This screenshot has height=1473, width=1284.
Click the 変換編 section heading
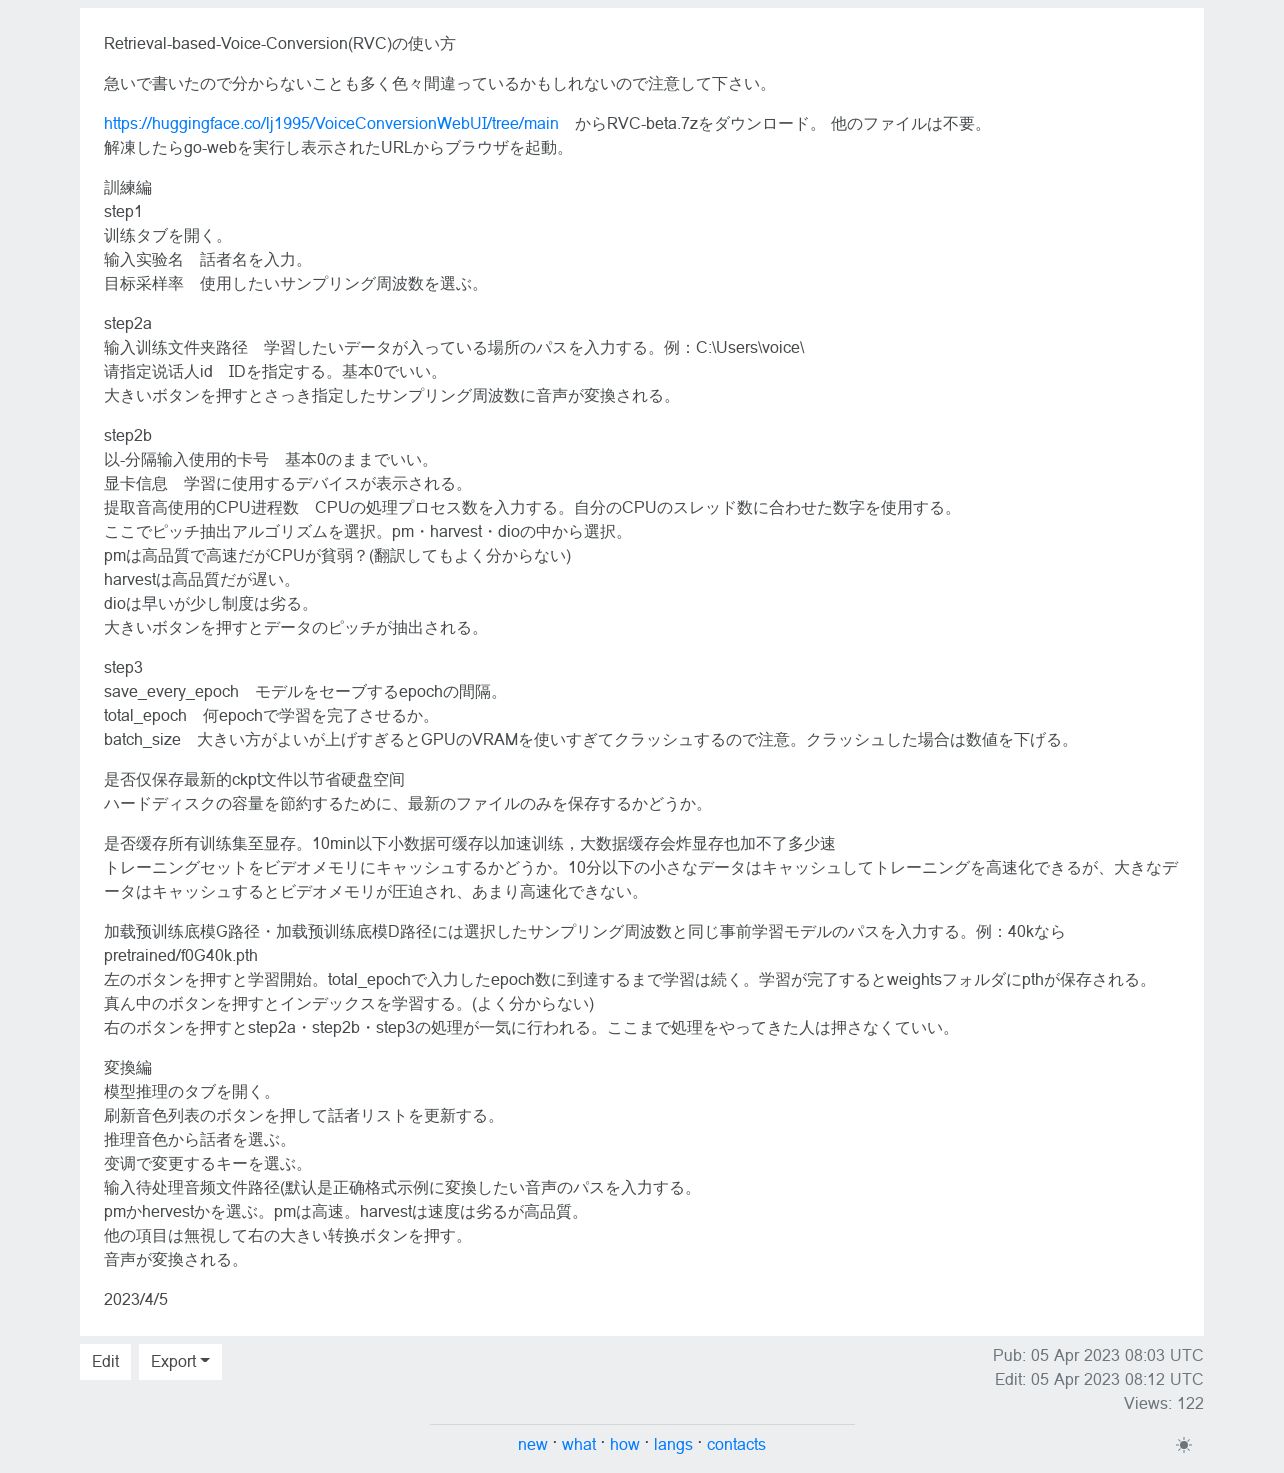click(128, 1068)
